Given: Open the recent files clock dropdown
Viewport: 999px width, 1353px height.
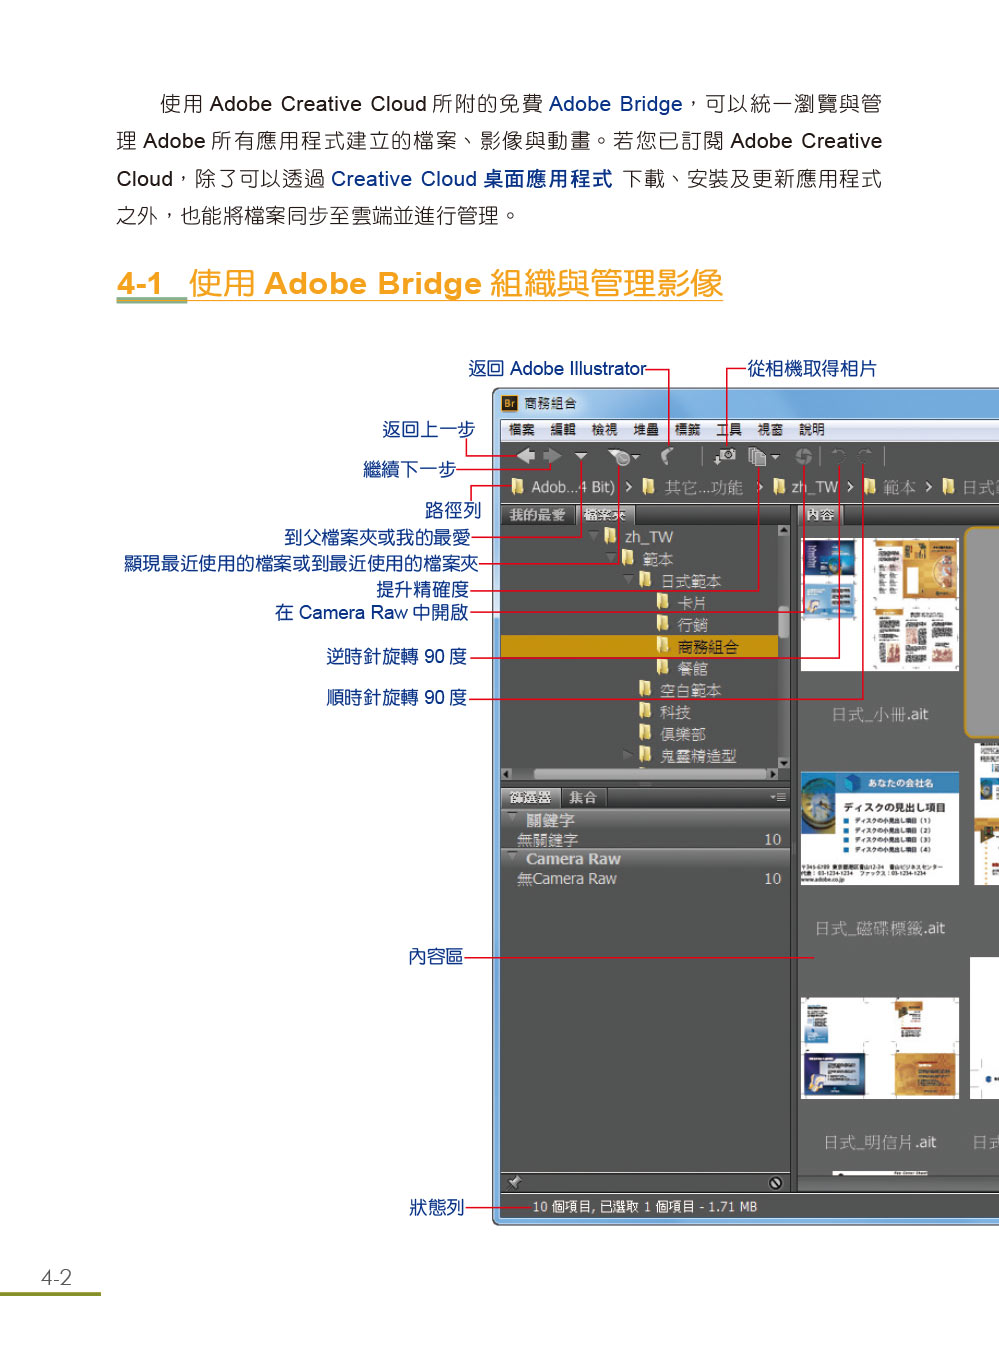Looking at the screenshot, I should tap(623, 457).
